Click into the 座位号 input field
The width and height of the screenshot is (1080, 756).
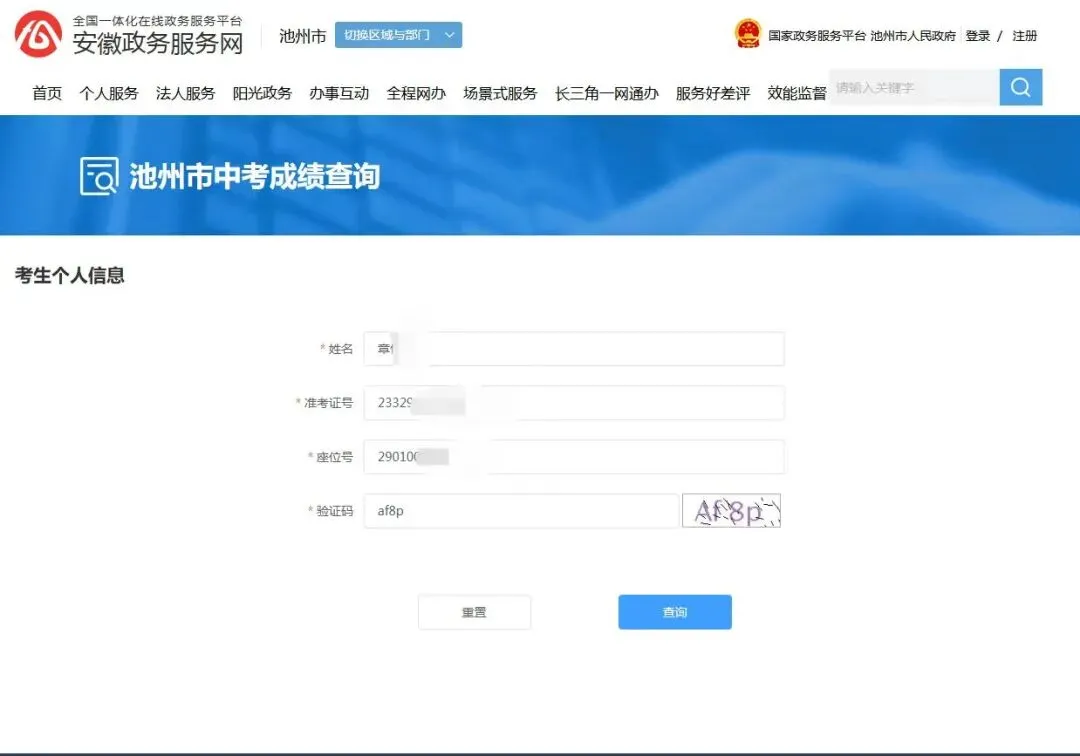[x=574, y=456]
